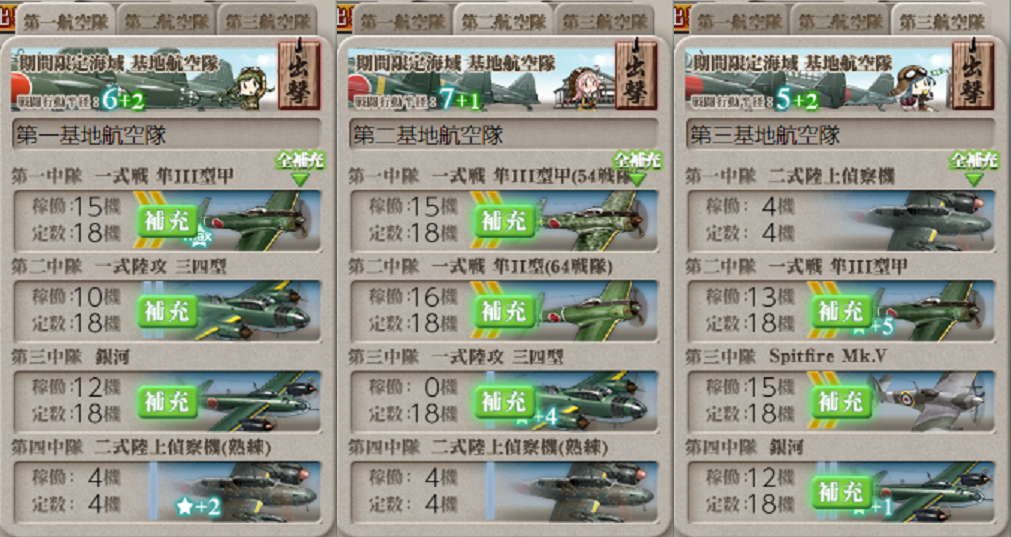This screenshot has width=1011, height=537.
Task: Select the Spitfire Mk.V aircraft image
Action: [928, 401]
